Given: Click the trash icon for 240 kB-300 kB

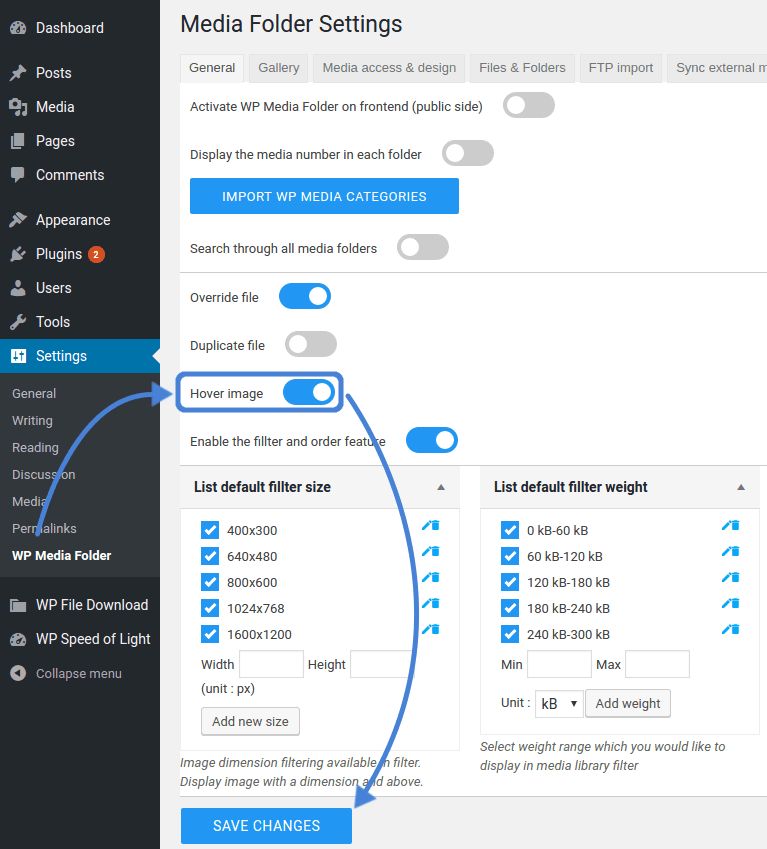Looking at the screenshot, I should click(x=735, y=629).
